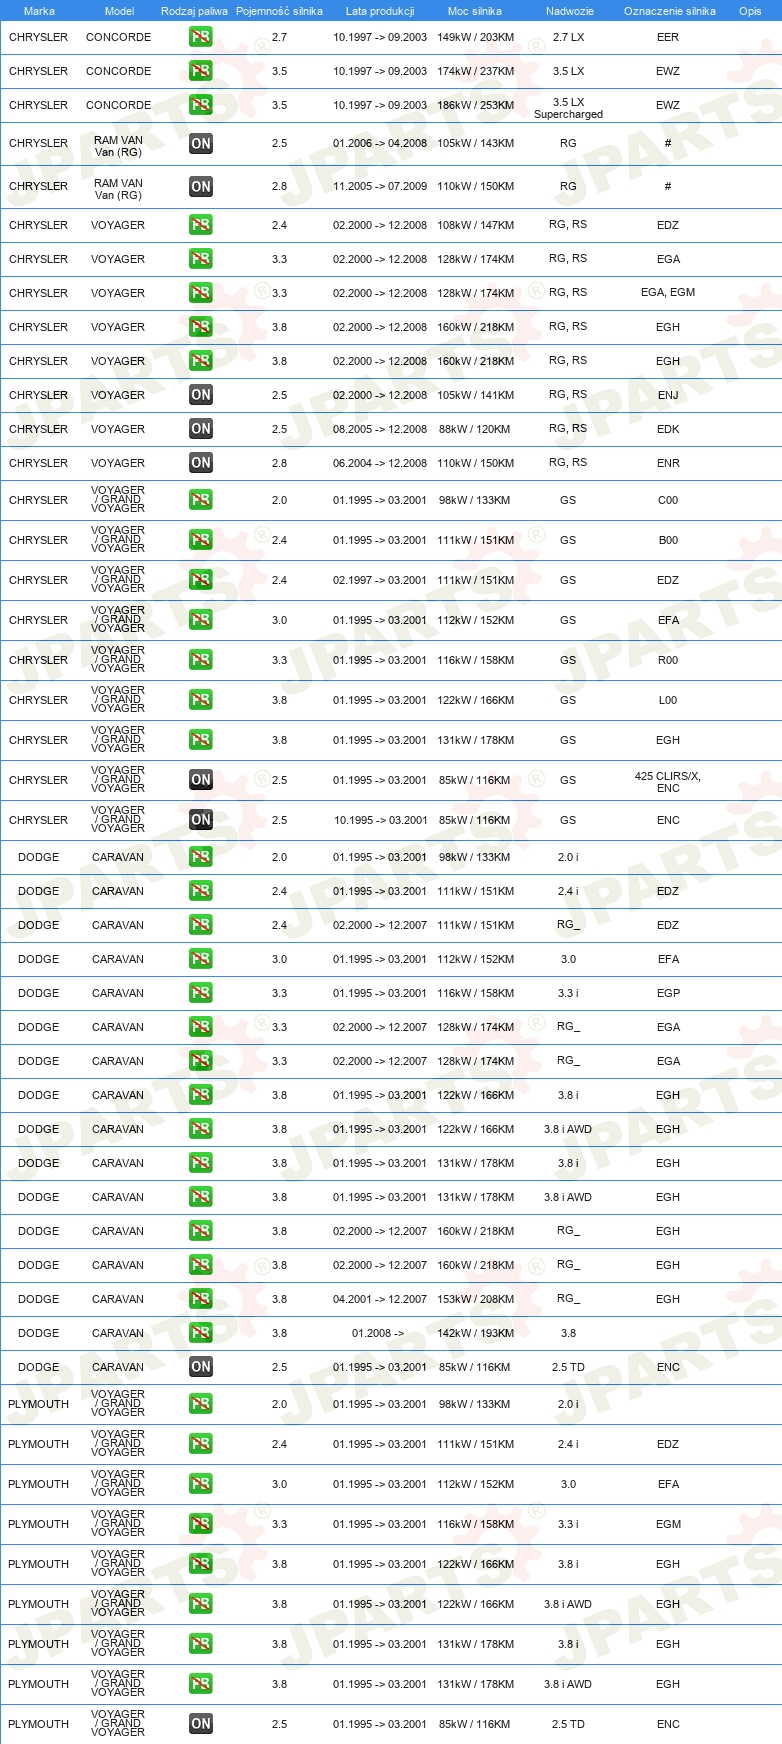The image size is (782, 1744).
Task: Click diesel ON icon in the ENJ row
Action: (201, 395)
